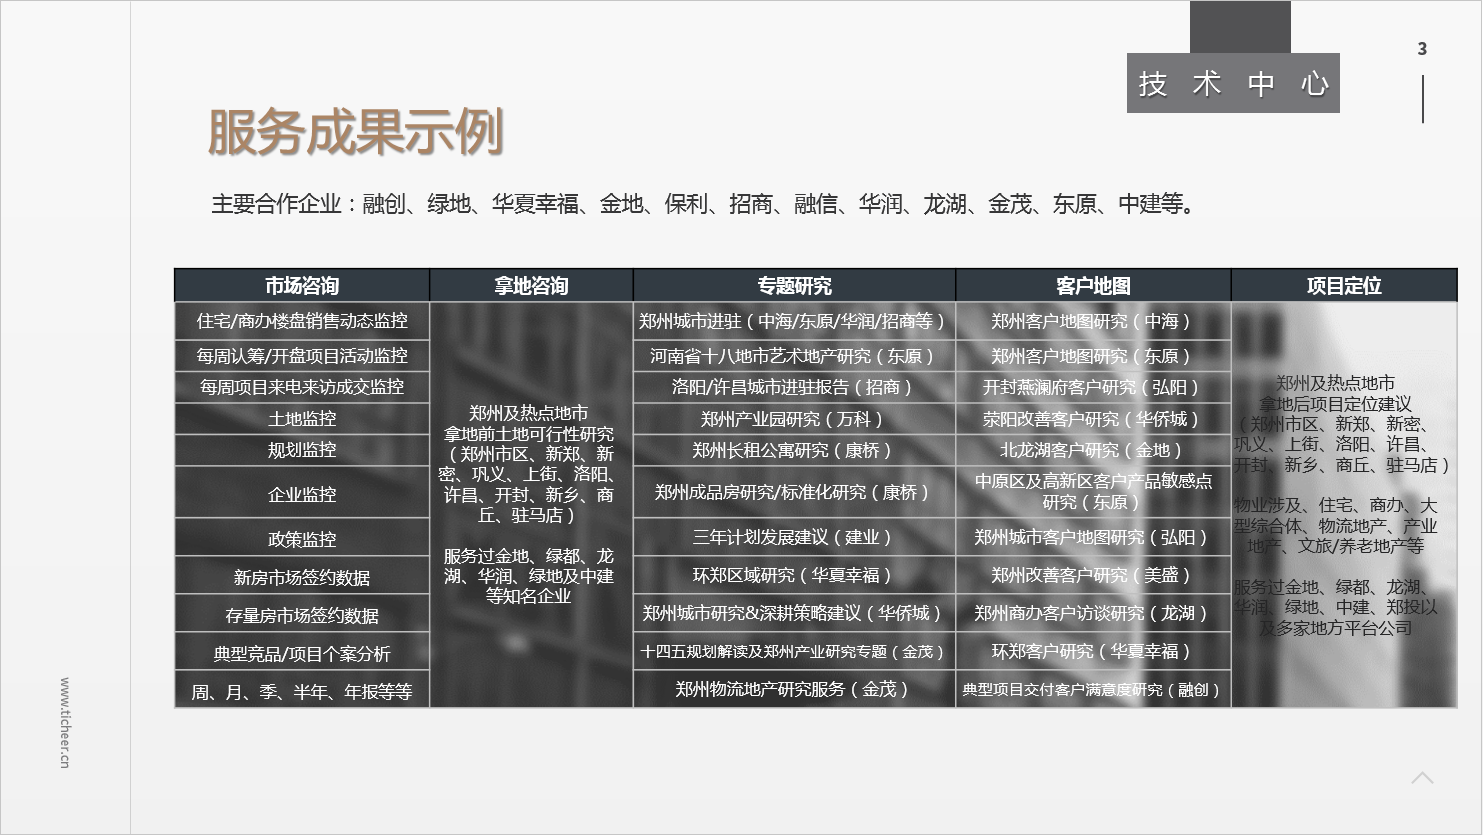The width and height of the screenshot is (1483, 835).
Task: Click the 典型项目交付客户满意度研究 cell
Action: [x=1093, y=689]
